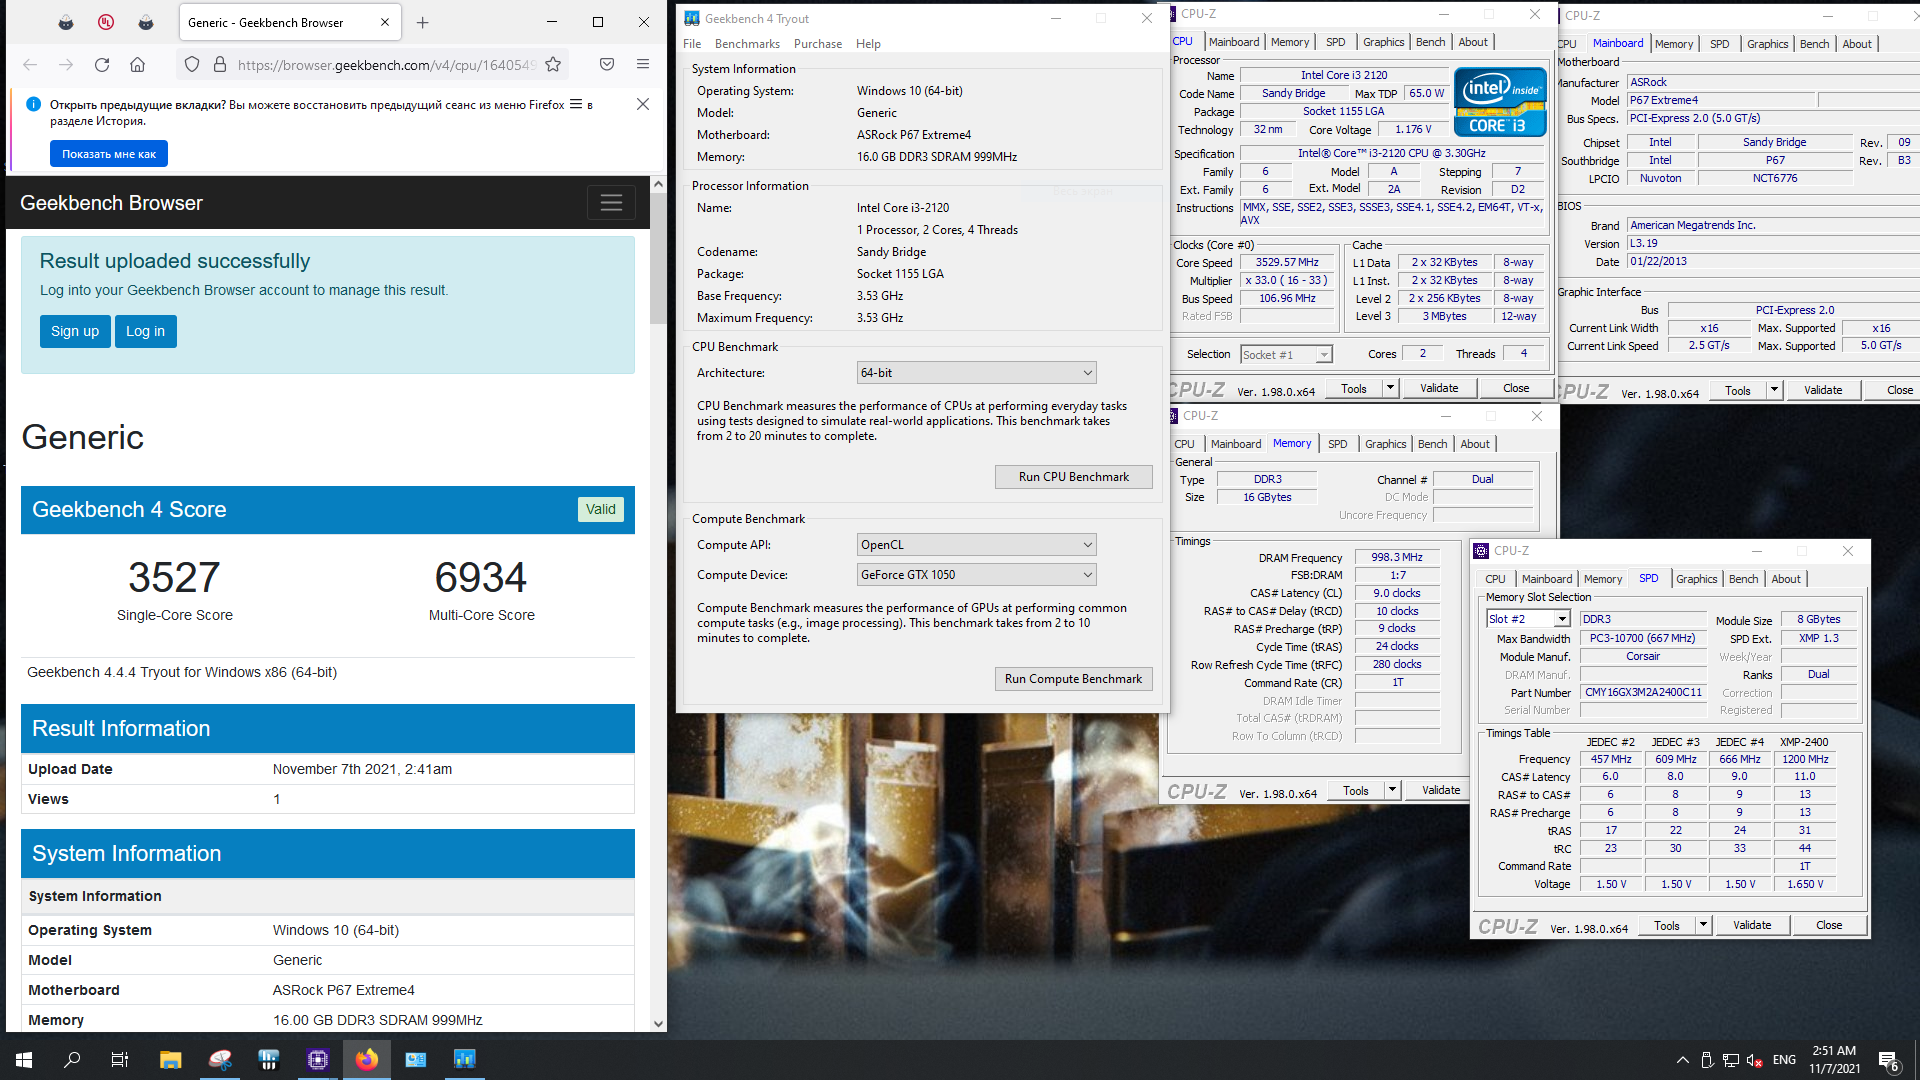Viewport: 1920px width, 1080px height.
Task: Open the notification center icon
Action: [1889, 1060]
